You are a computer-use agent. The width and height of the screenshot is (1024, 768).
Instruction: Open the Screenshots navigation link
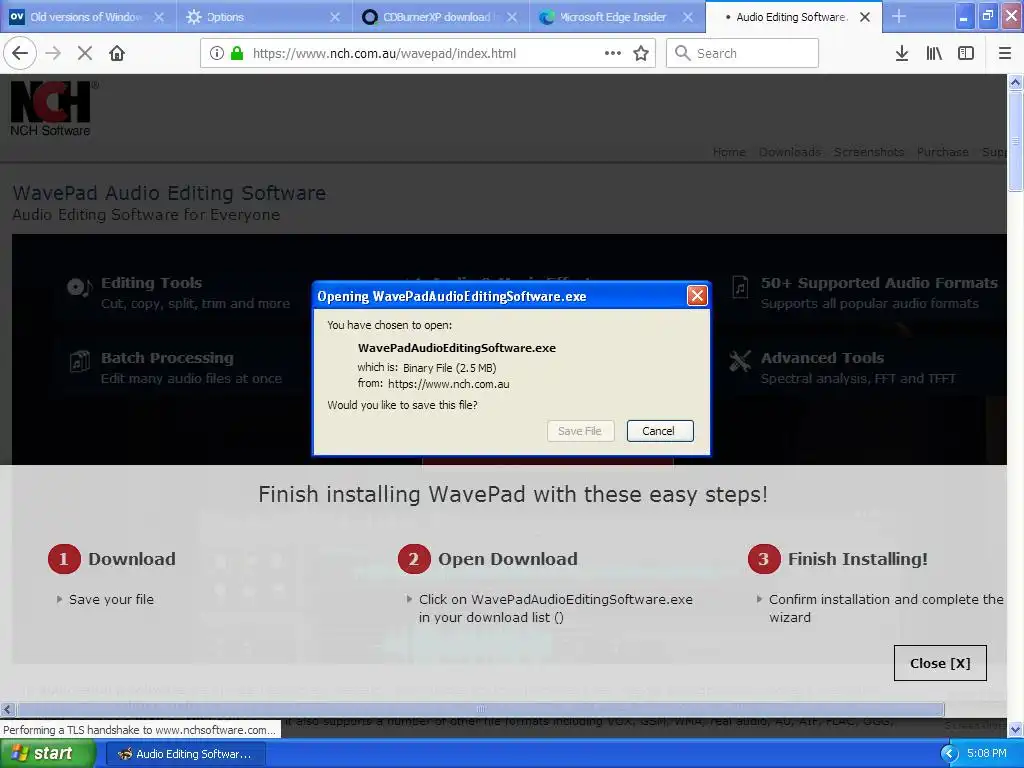(869, 152)
